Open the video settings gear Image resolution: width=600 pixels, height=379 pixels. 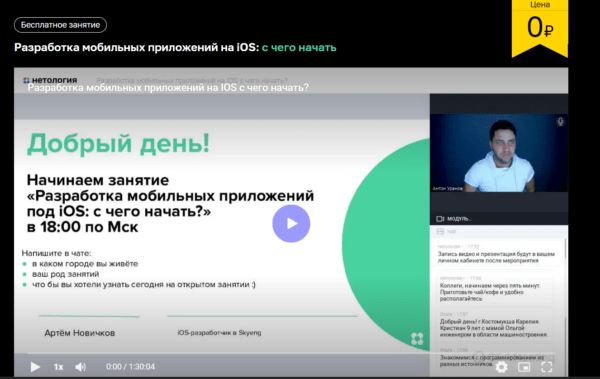(502, 367)
